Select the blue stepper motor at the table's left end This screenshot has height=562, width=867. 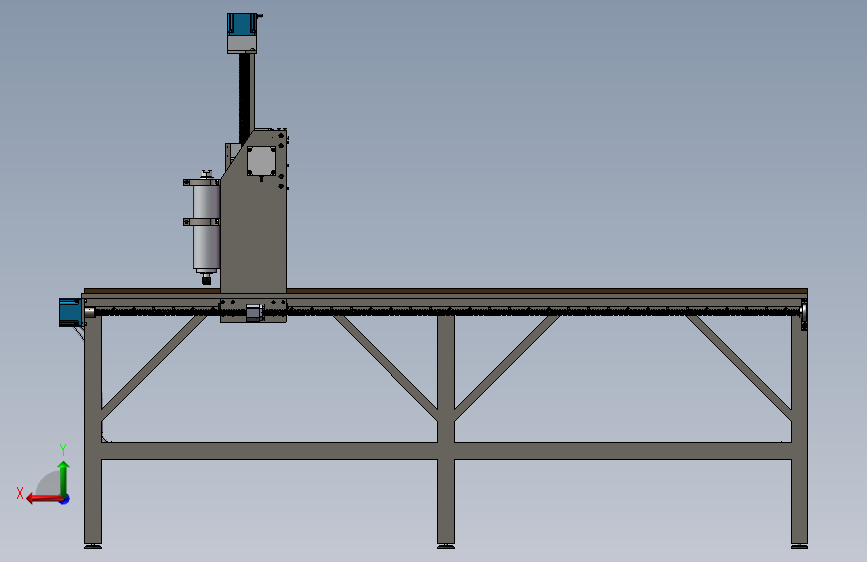(x=70, y=312)
